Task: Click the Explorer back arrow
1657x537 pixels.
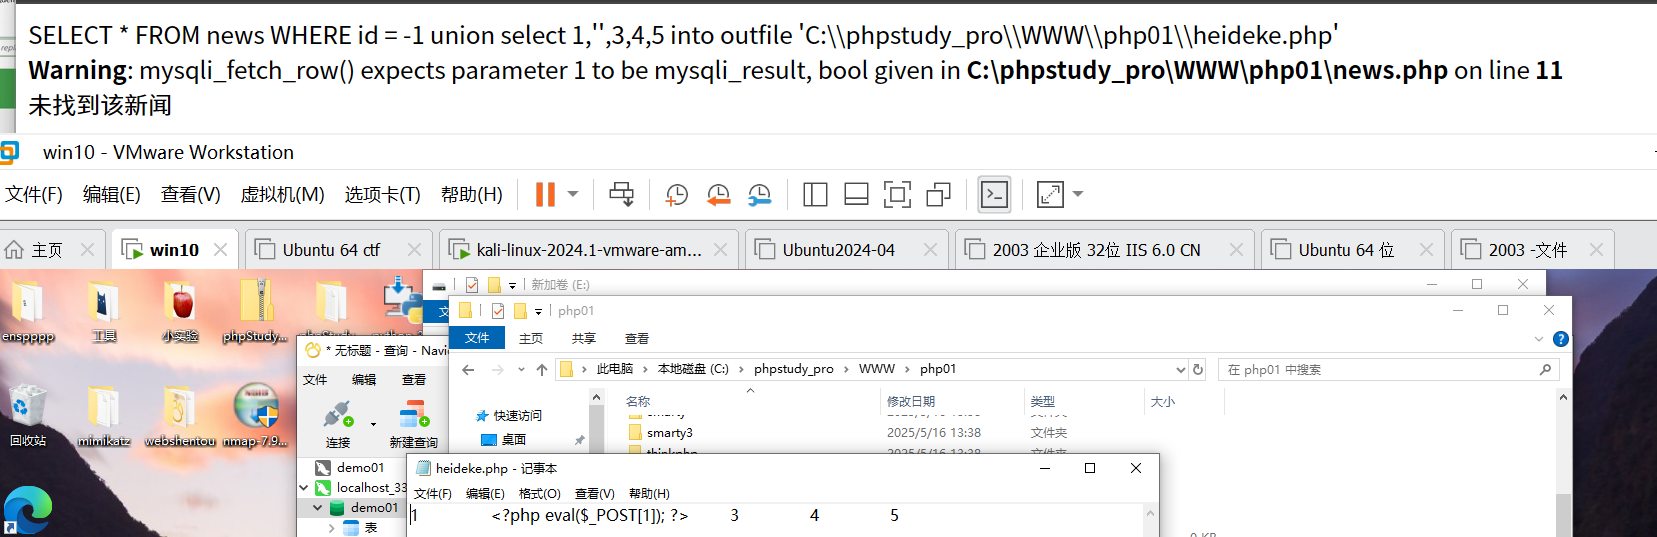Action: (x=468, y=370)
